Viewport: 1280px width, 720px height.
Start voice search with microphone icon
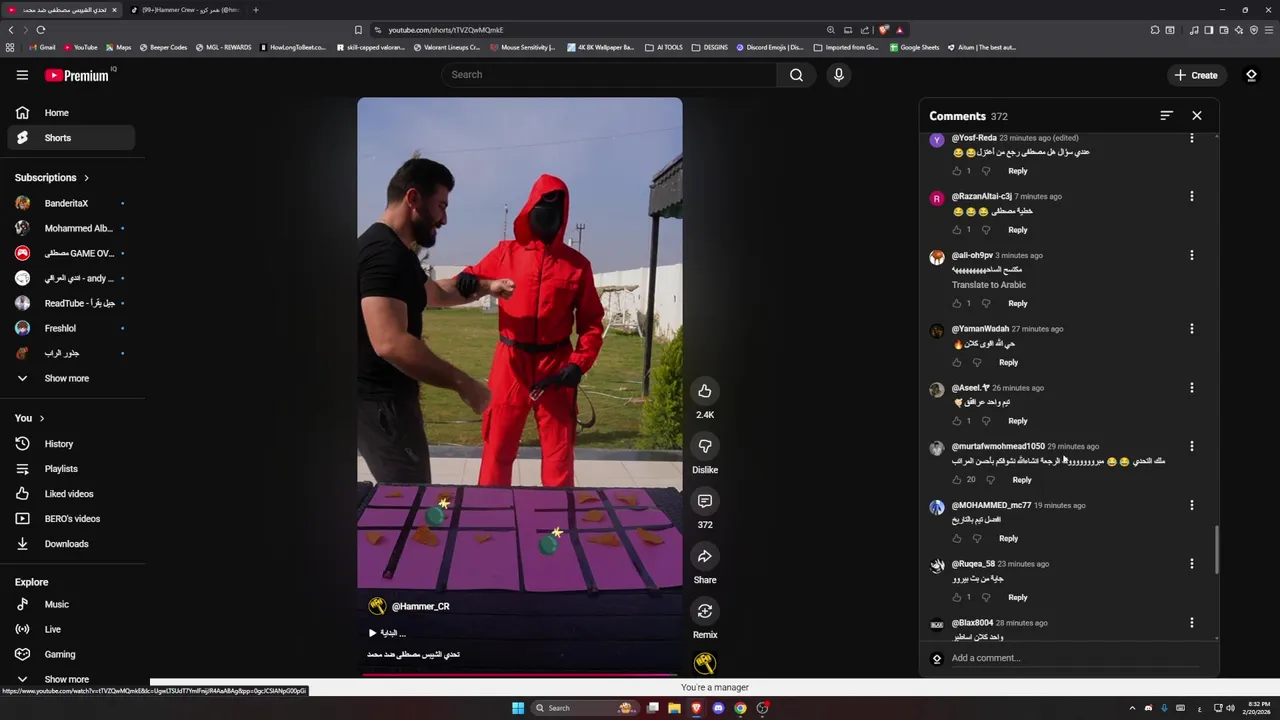(839, 75)
